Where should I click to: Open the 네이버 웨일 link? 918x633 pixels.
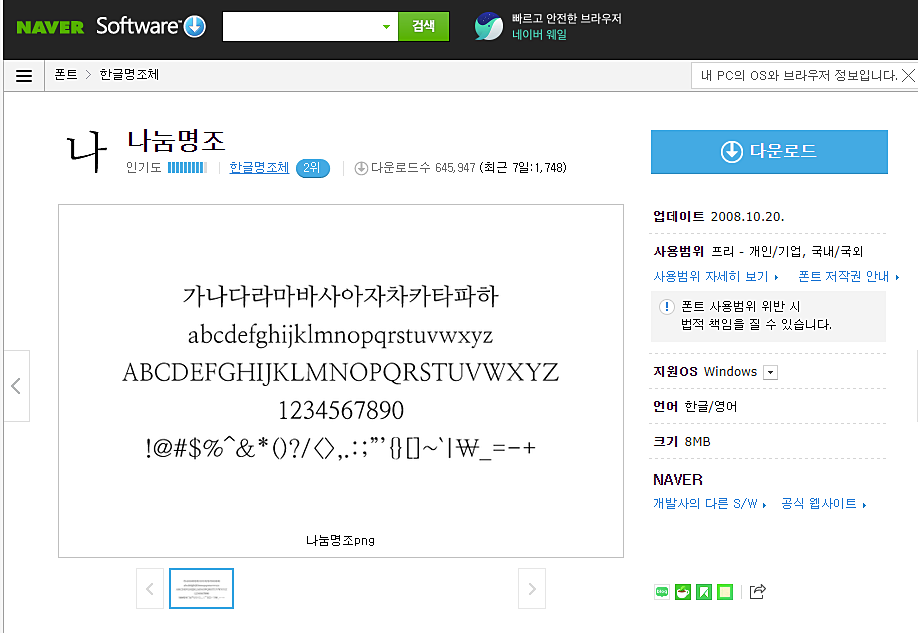539,35
